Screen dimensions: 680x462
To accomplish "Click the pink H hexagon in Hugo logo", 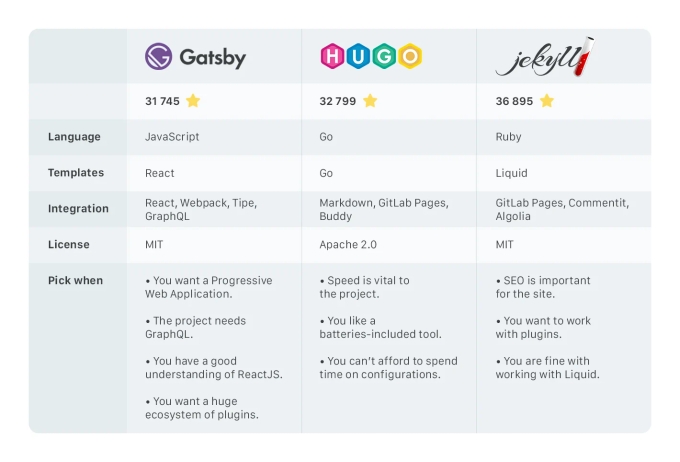I will pos(333,56).
